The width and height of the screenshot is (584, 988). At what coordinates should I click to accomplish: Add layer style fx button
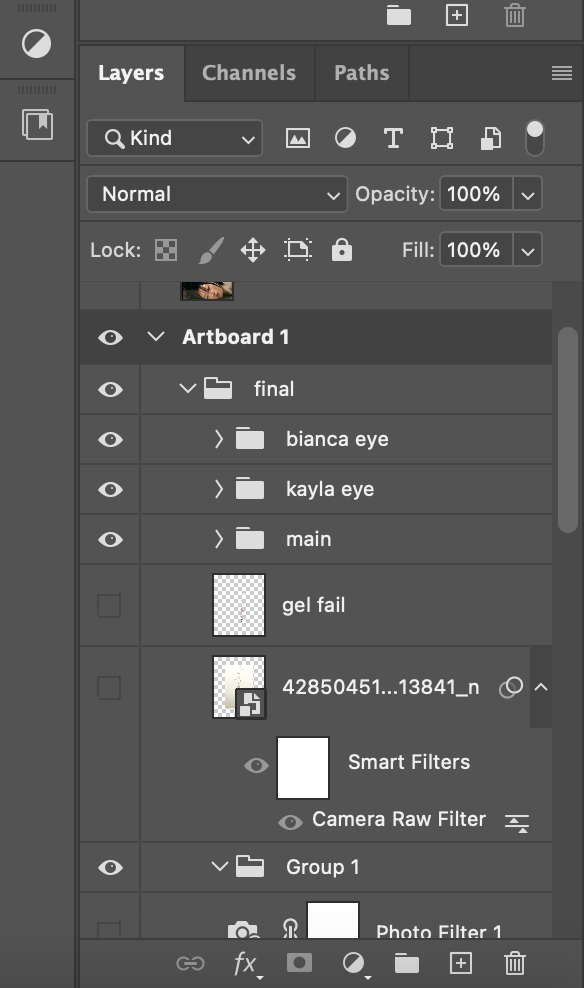[246, 964]
